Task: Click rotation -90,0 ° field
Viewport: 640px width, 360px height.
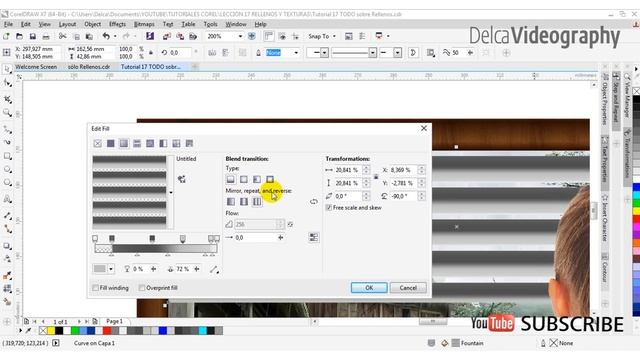Action: [404, 196]
